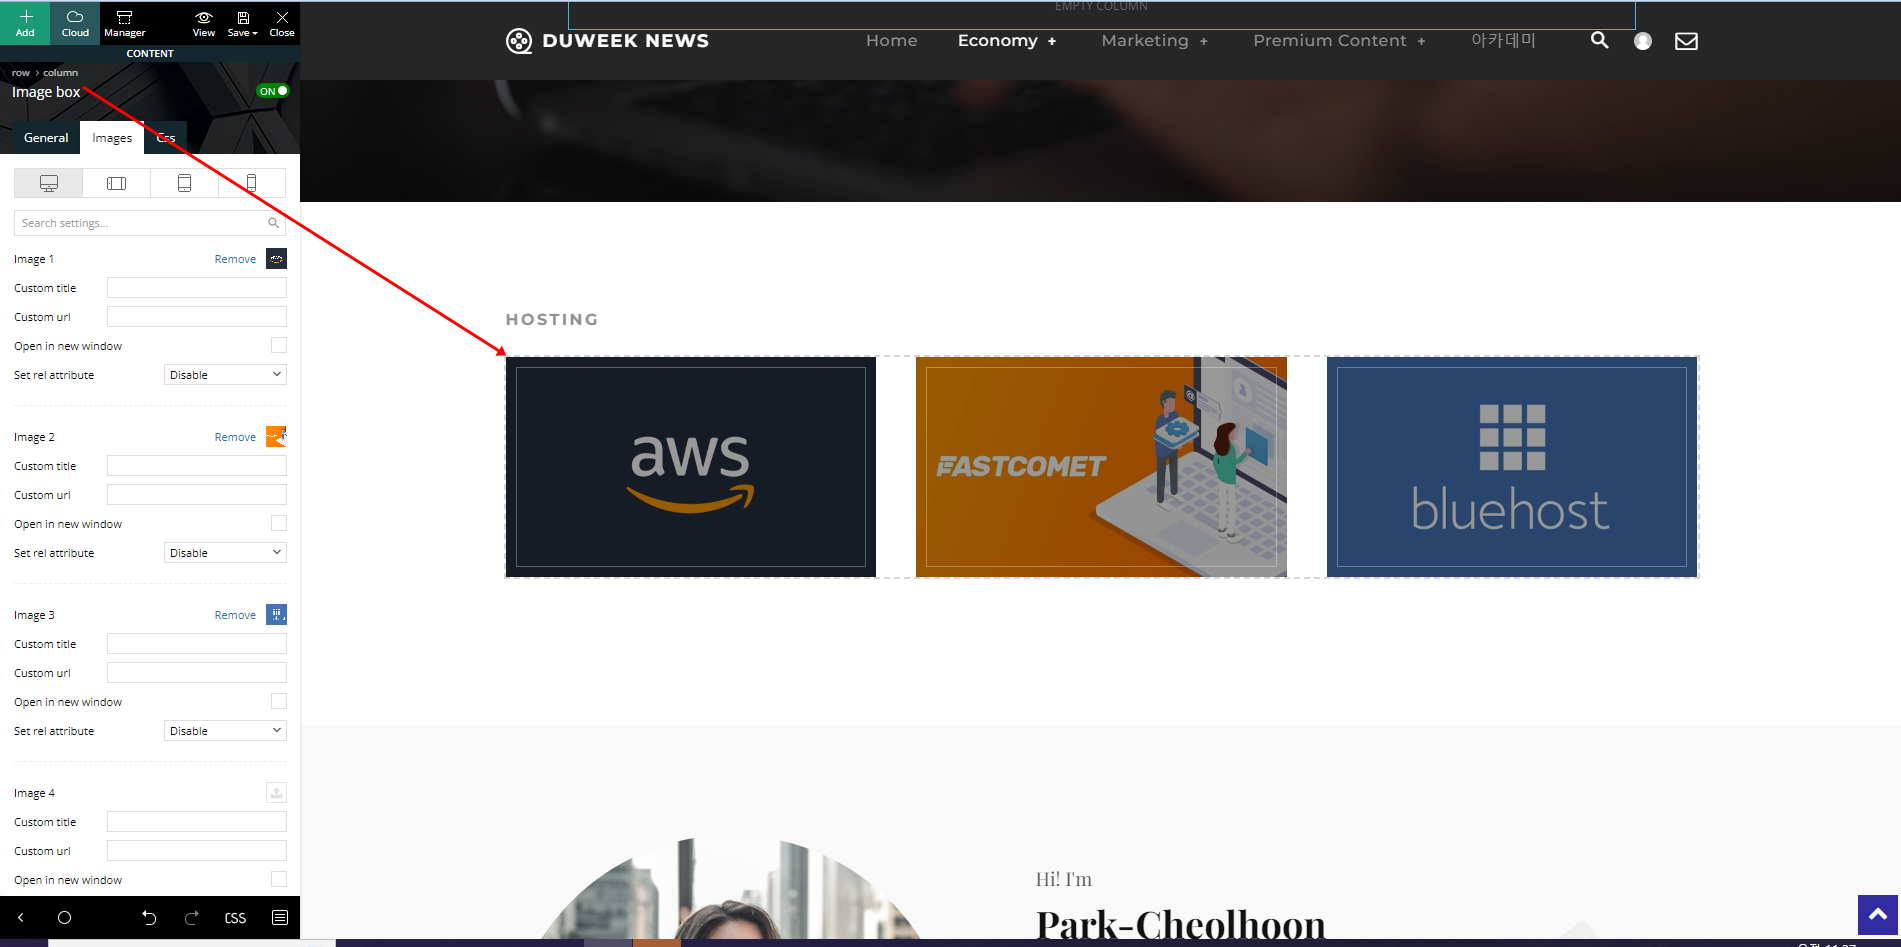Click the Image 2 Custom url field
1901x947 pixels.
tap(197, 495)
